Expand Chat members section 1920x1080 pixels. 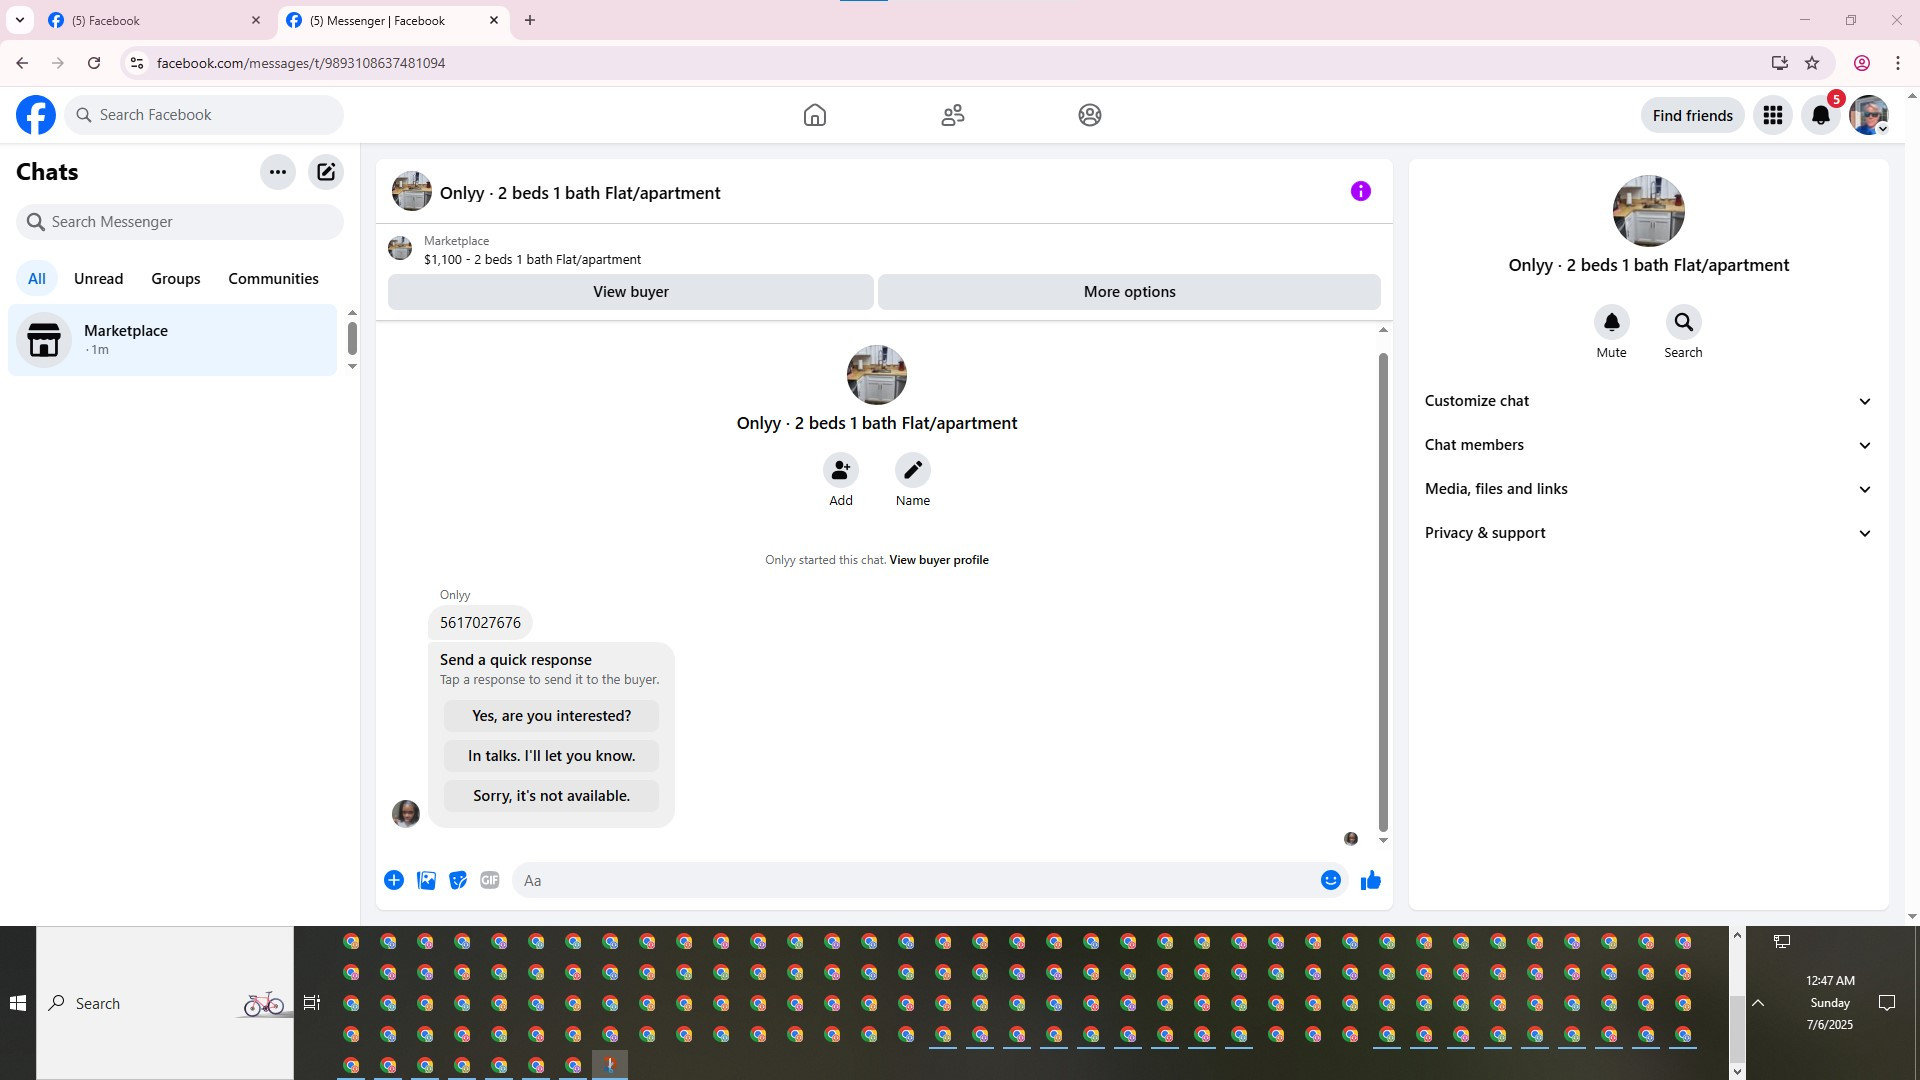(1647, 445)
